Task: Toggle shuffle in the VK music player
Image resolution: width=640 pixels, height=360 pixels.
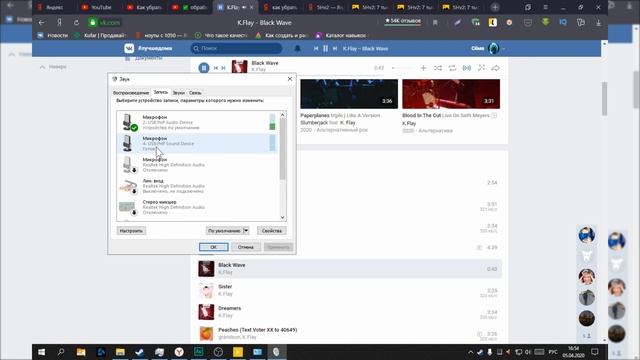Action: pos(438,68)
